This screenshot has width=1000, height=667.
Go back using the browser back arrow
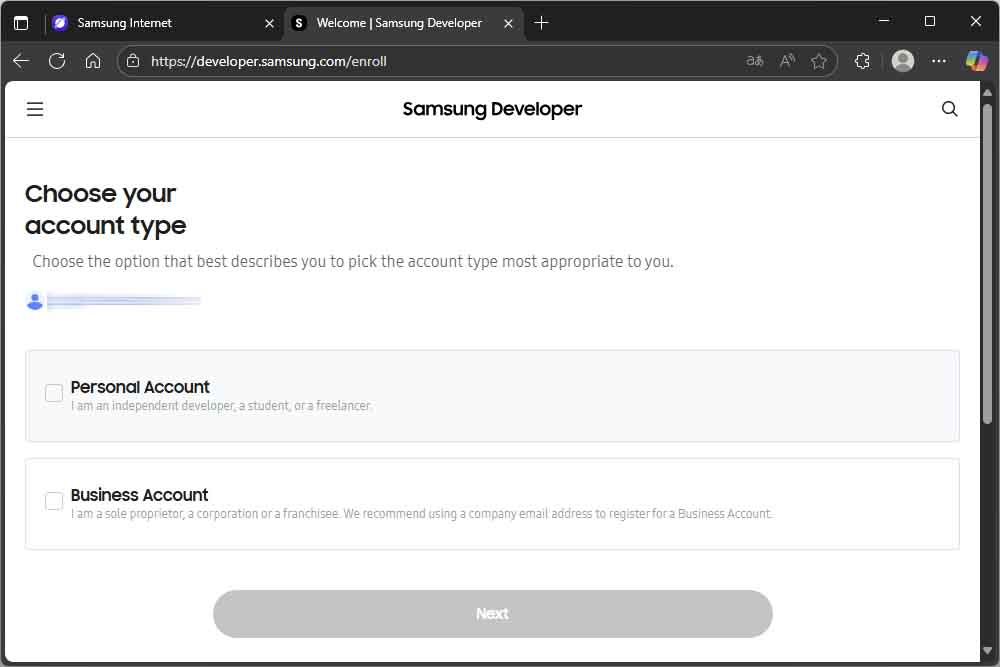21,61
